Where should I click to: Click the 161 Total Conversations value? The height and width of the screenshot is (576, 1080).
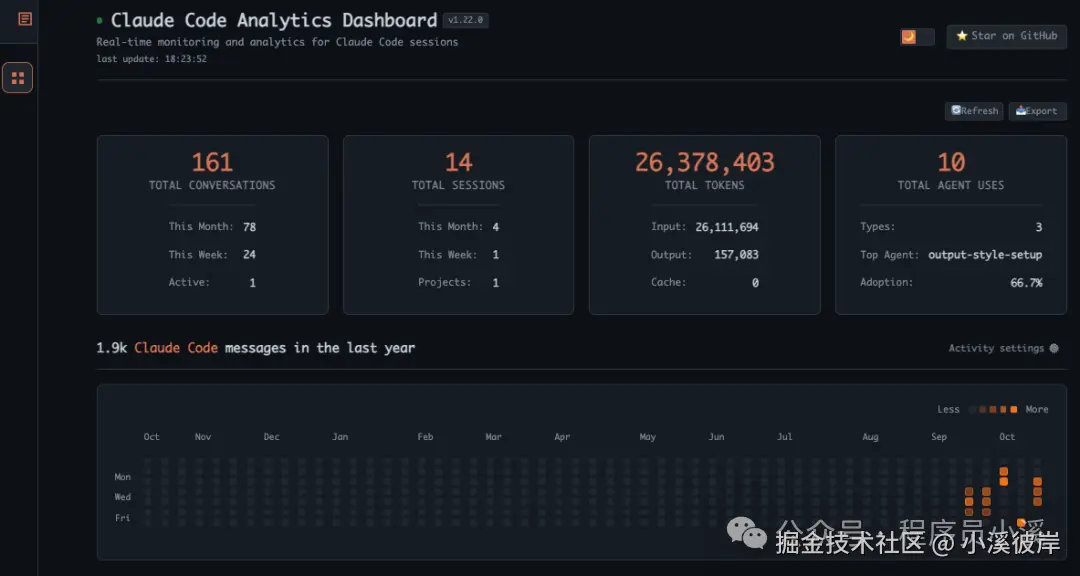click(212, 163)
